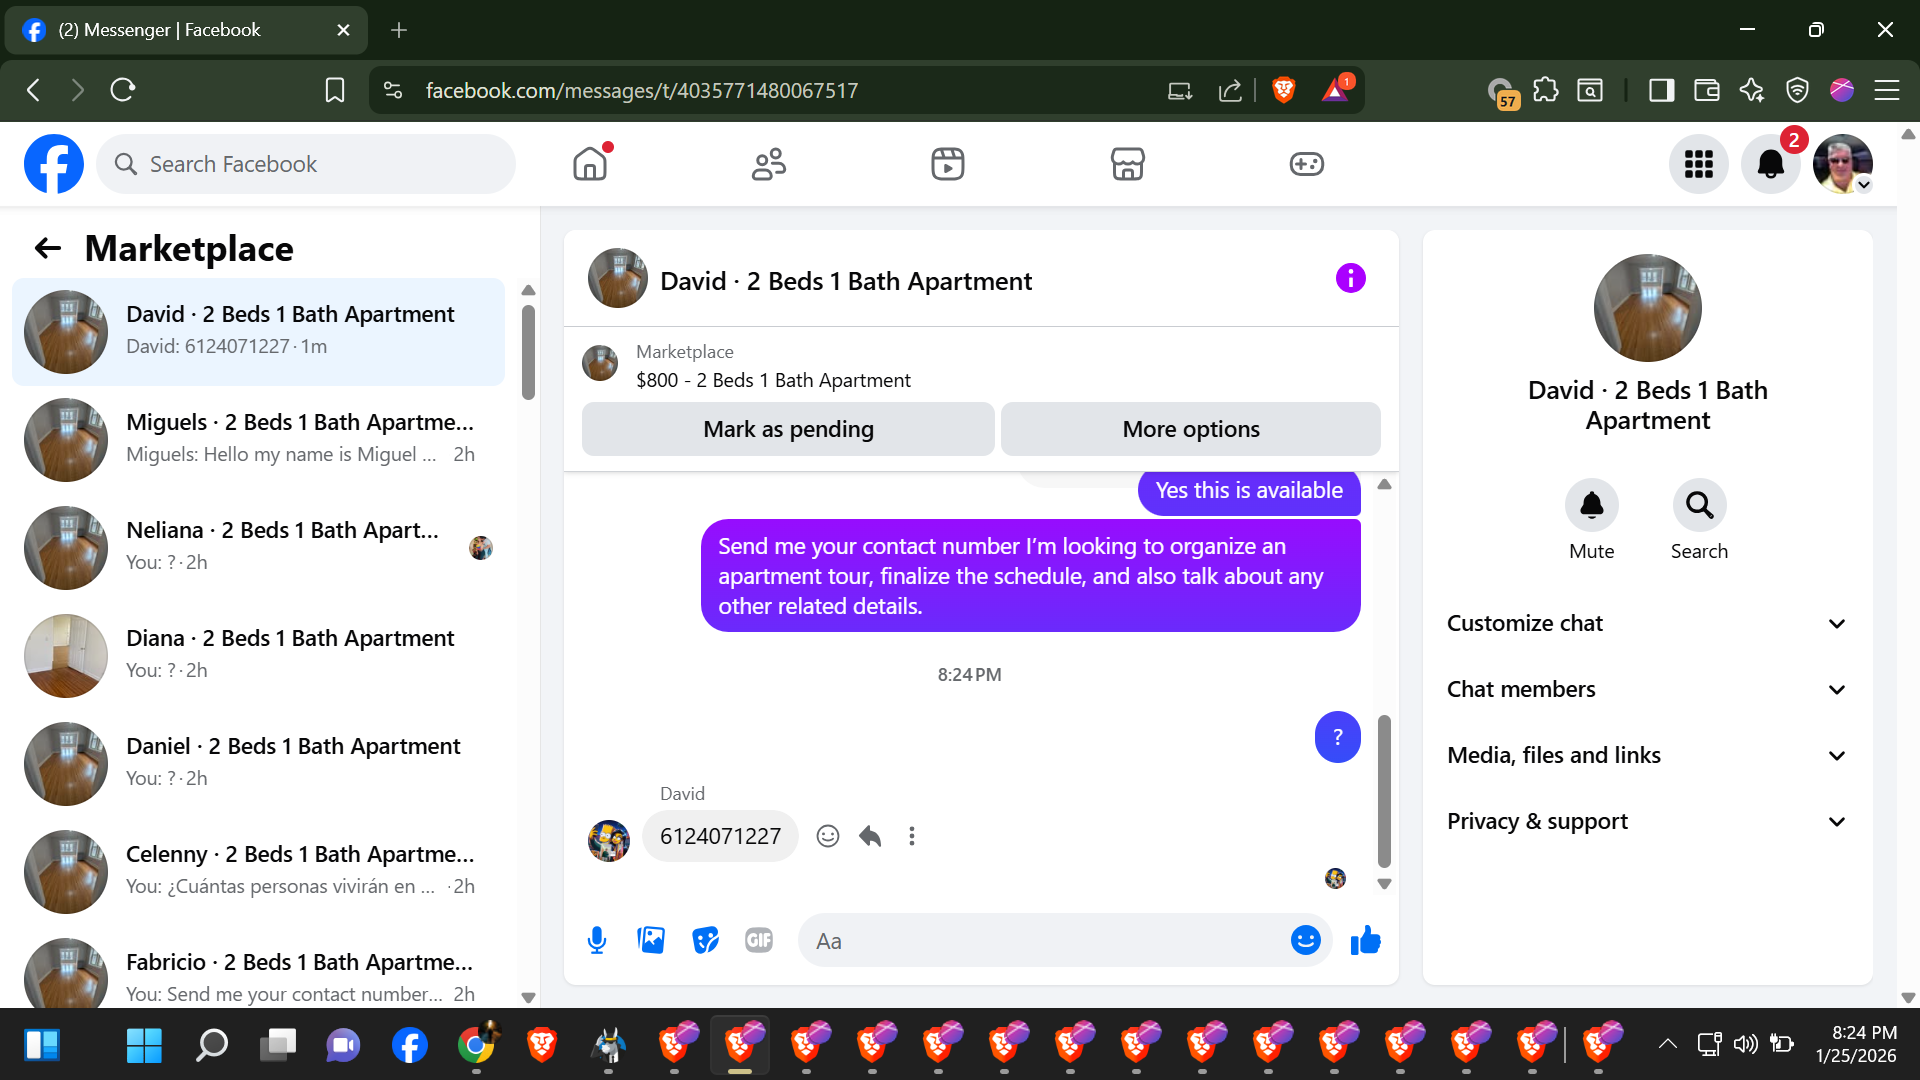Viewport: 1920px width, 1080px height.
Task: Open a new browser tab
Action: [399, 30]
